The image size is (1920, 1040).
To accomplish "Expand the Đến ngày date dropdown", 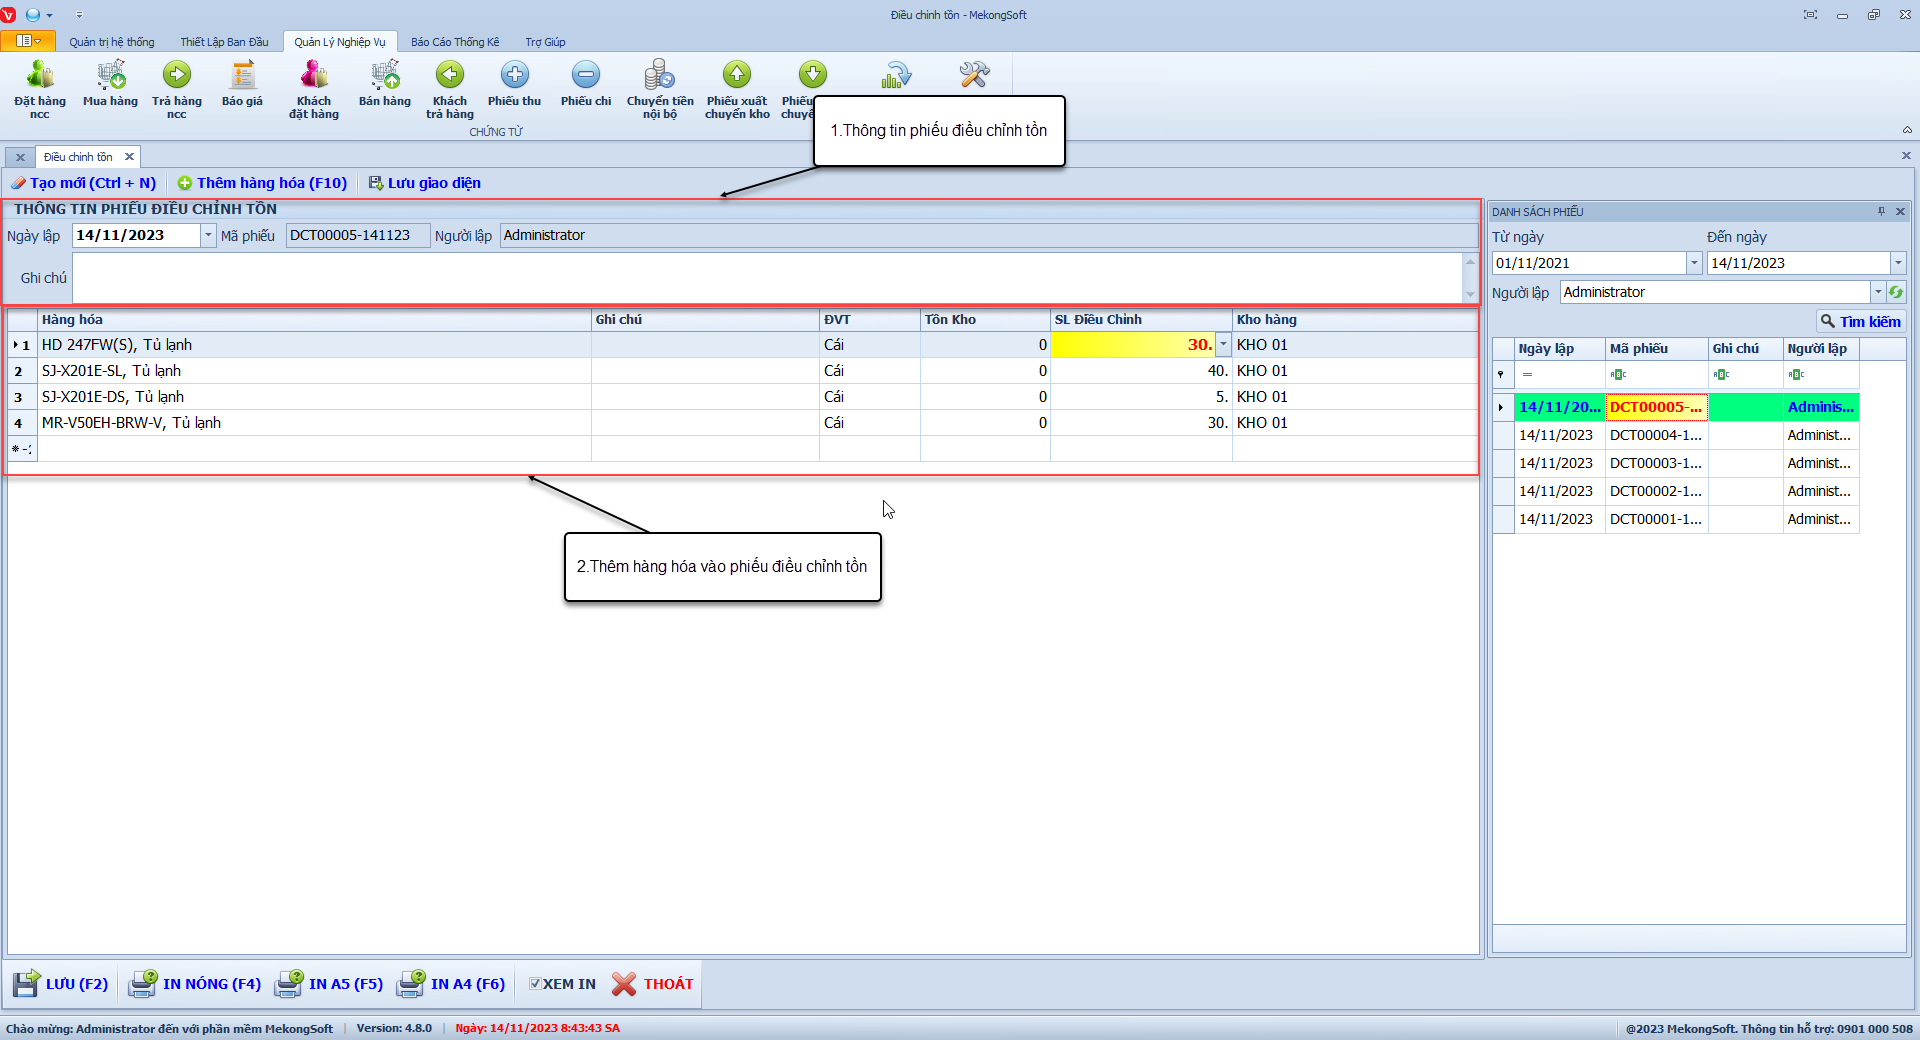I will pos(1897,263).
